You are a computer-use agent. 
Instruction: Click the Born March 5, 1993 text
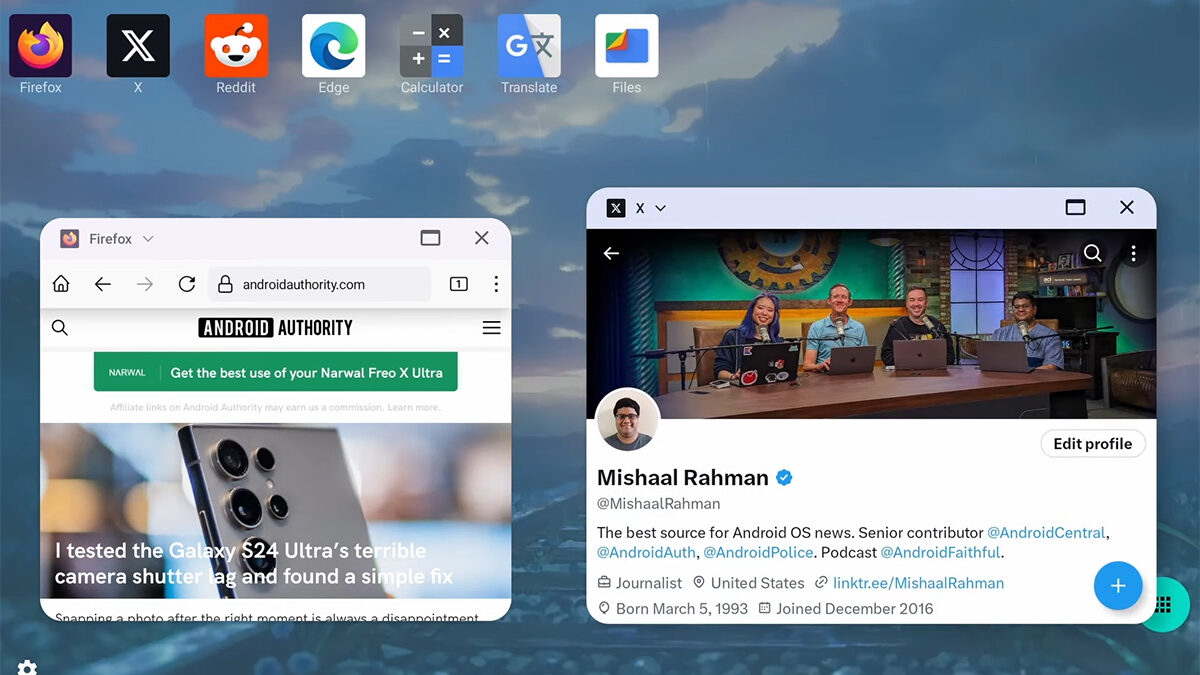(682, 608)
